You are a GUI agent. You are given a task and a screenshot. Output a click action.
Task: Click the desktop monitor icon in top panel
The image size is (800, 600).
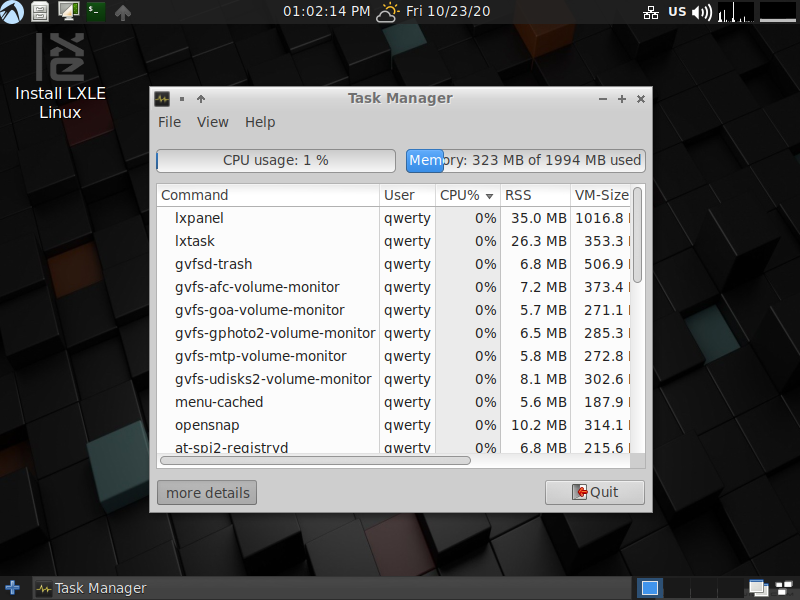coord(68,11)
